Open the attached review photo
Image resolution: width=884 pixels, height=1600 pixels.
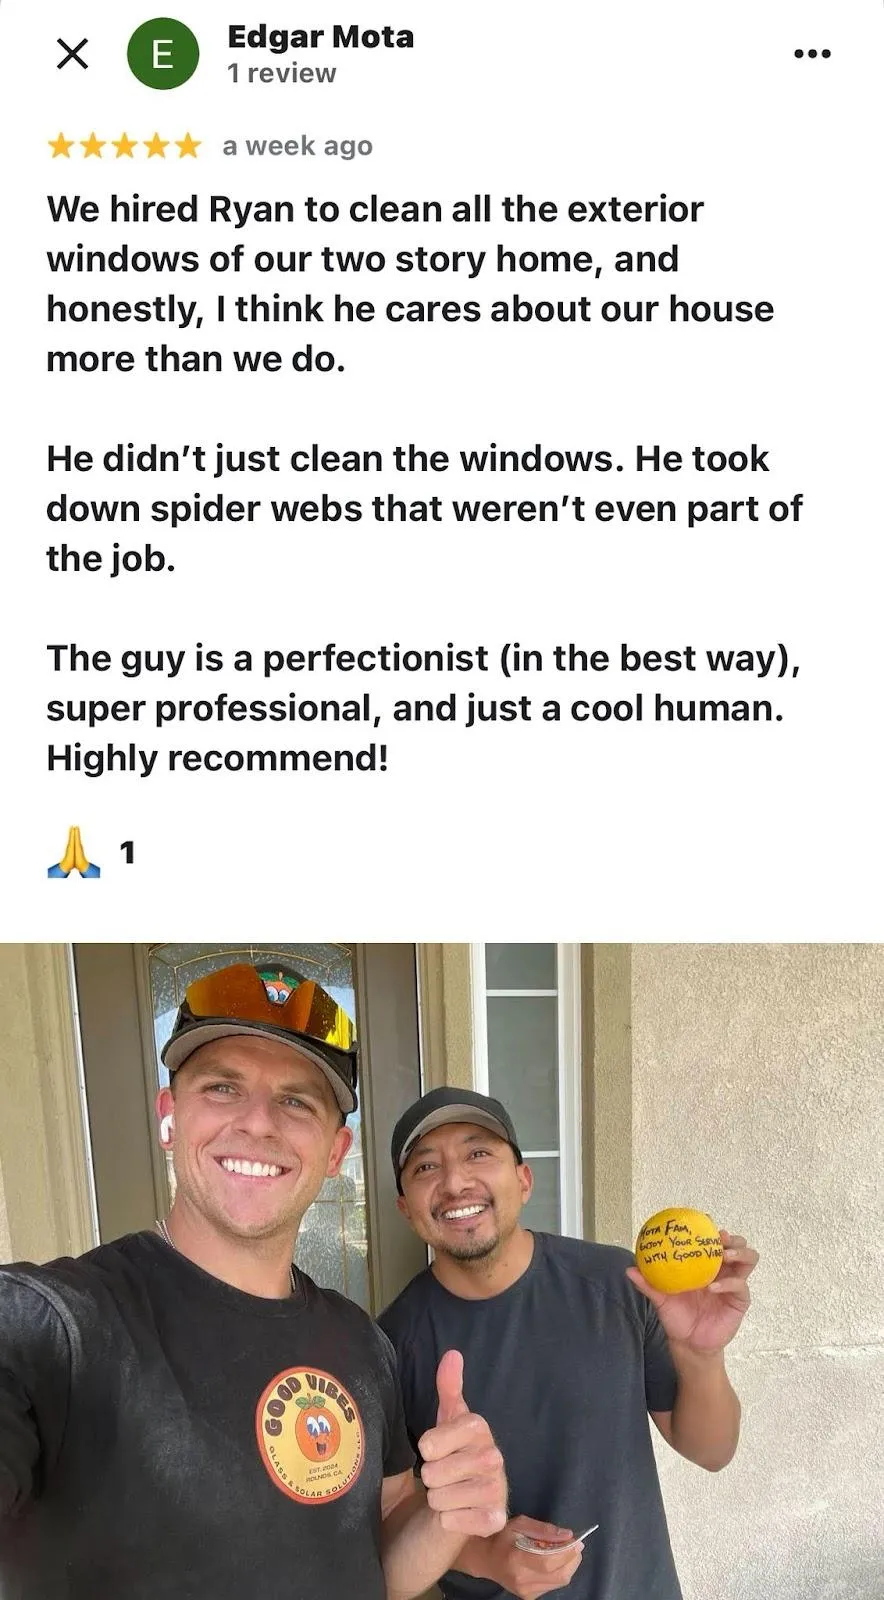(x=442, y=1271)
